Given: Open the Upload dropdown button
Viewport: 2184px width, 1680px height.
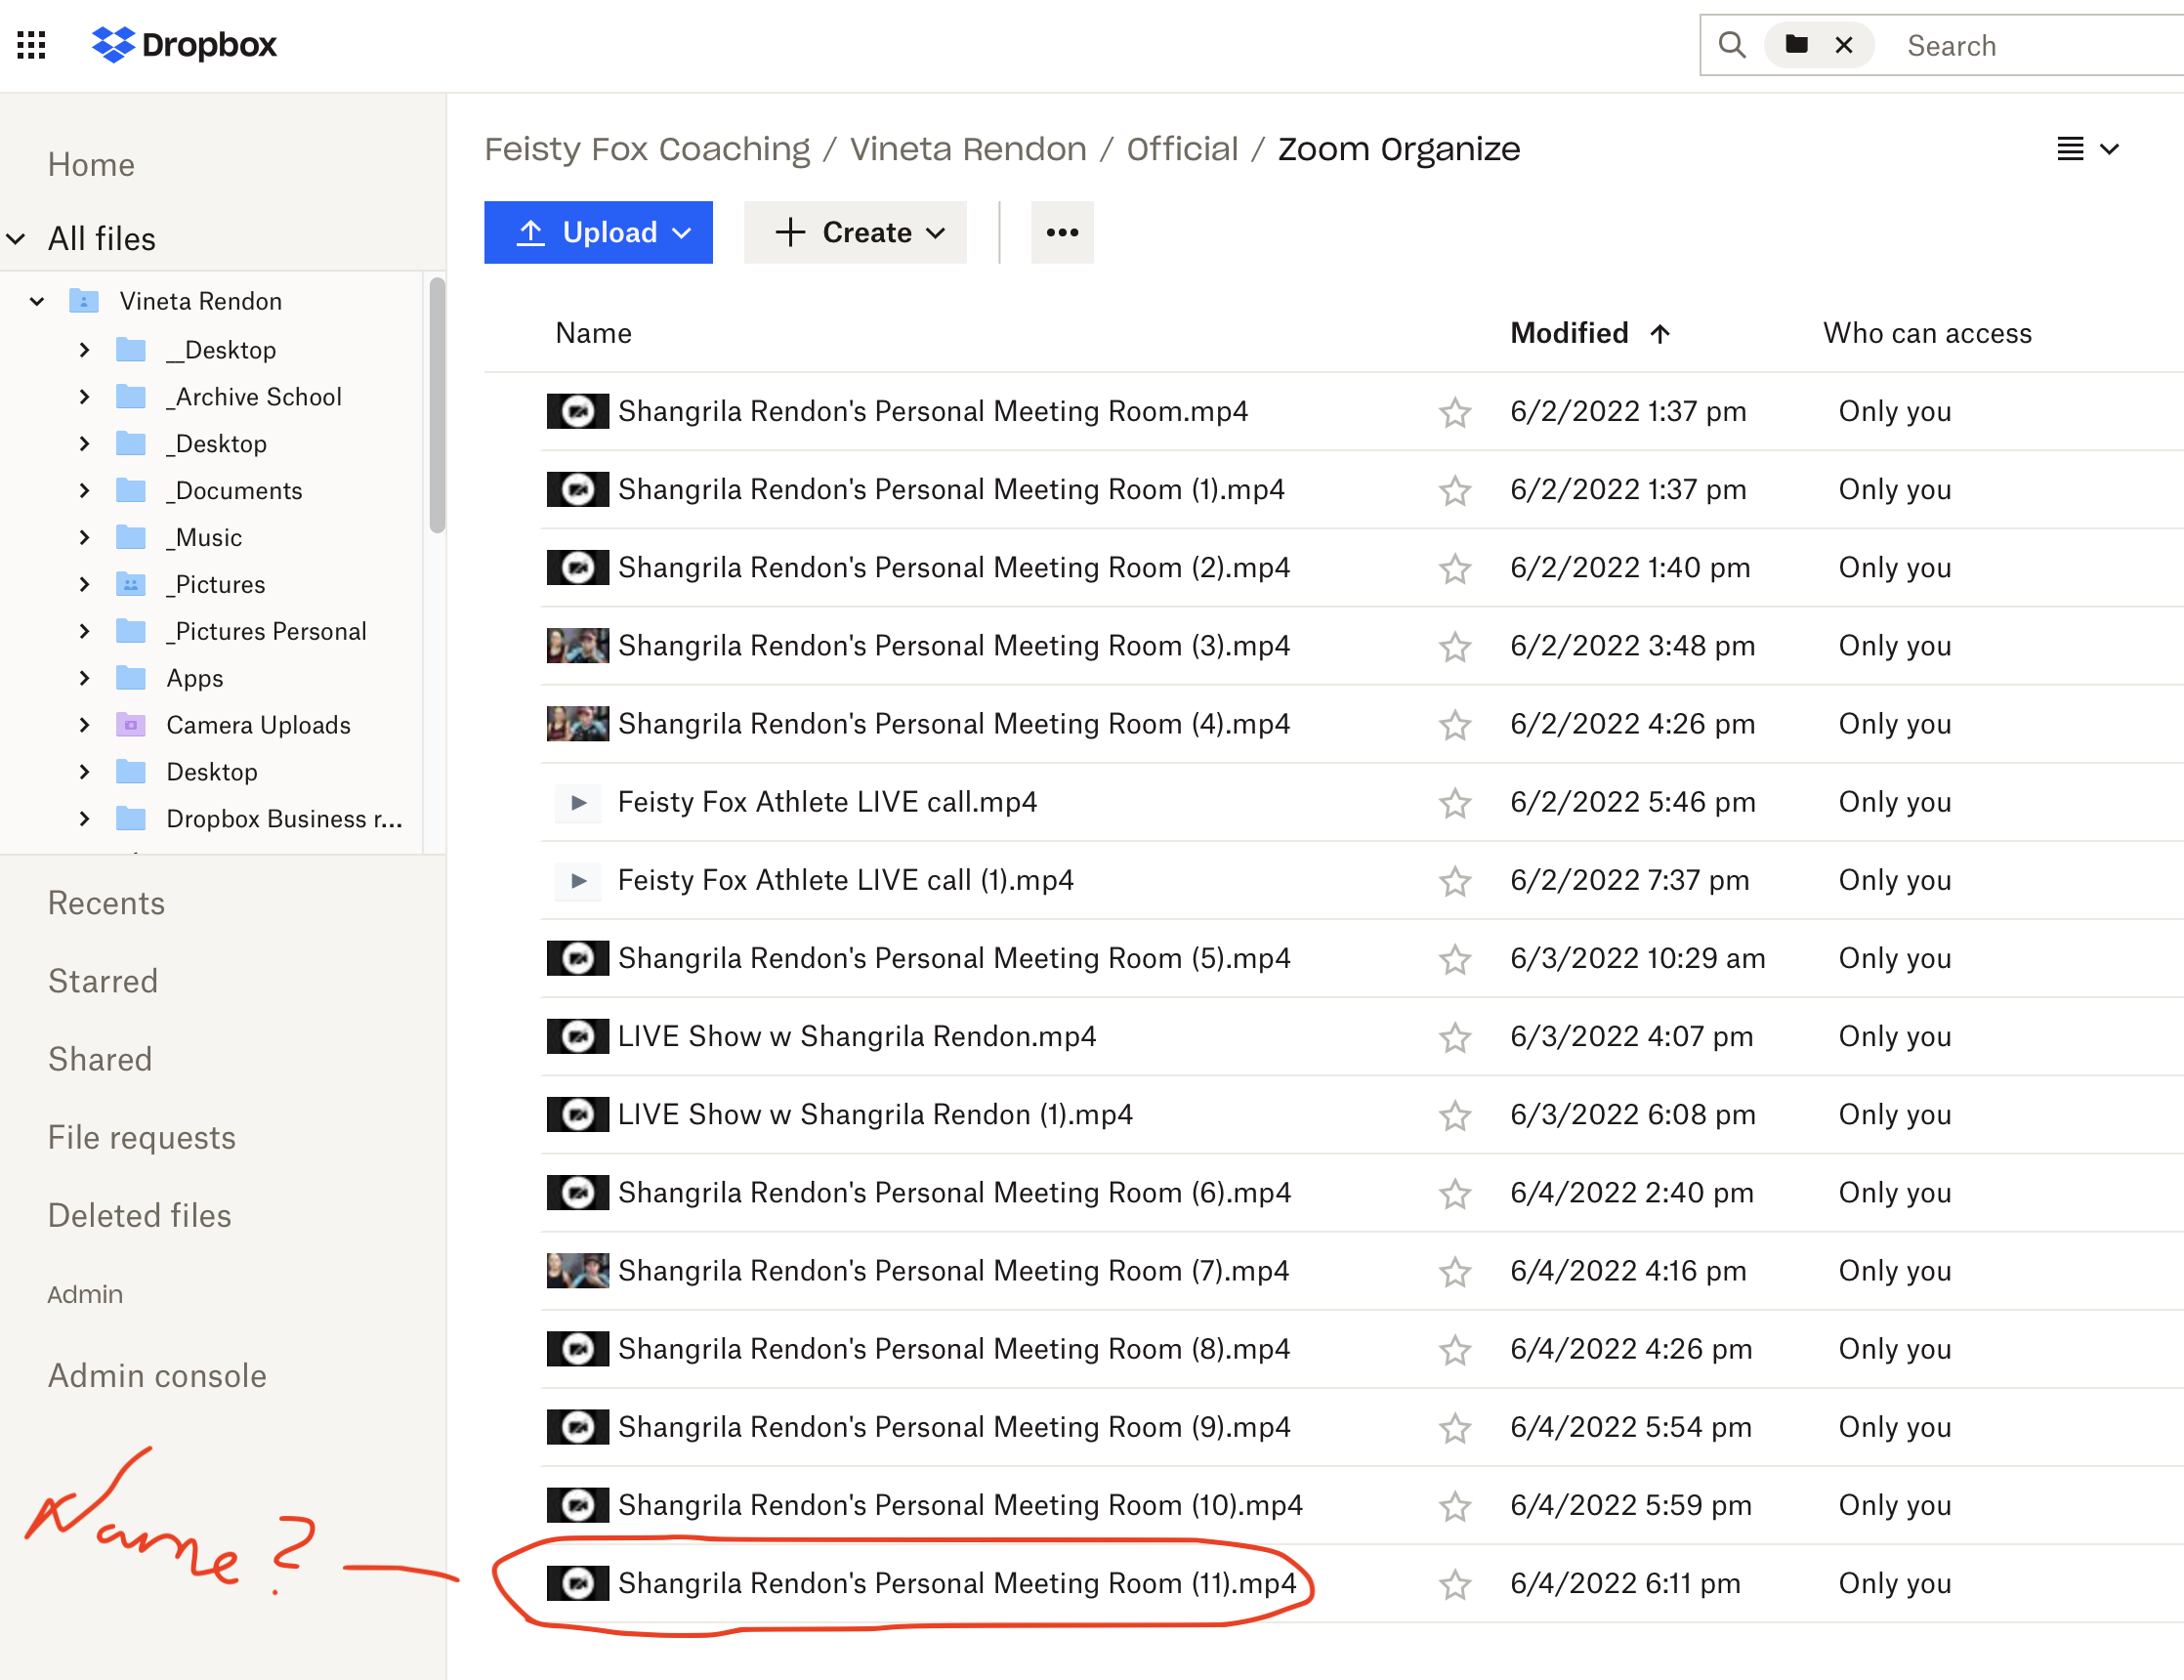Looking at the screenshot, I should pyautogui.click(x=598, y=232).
